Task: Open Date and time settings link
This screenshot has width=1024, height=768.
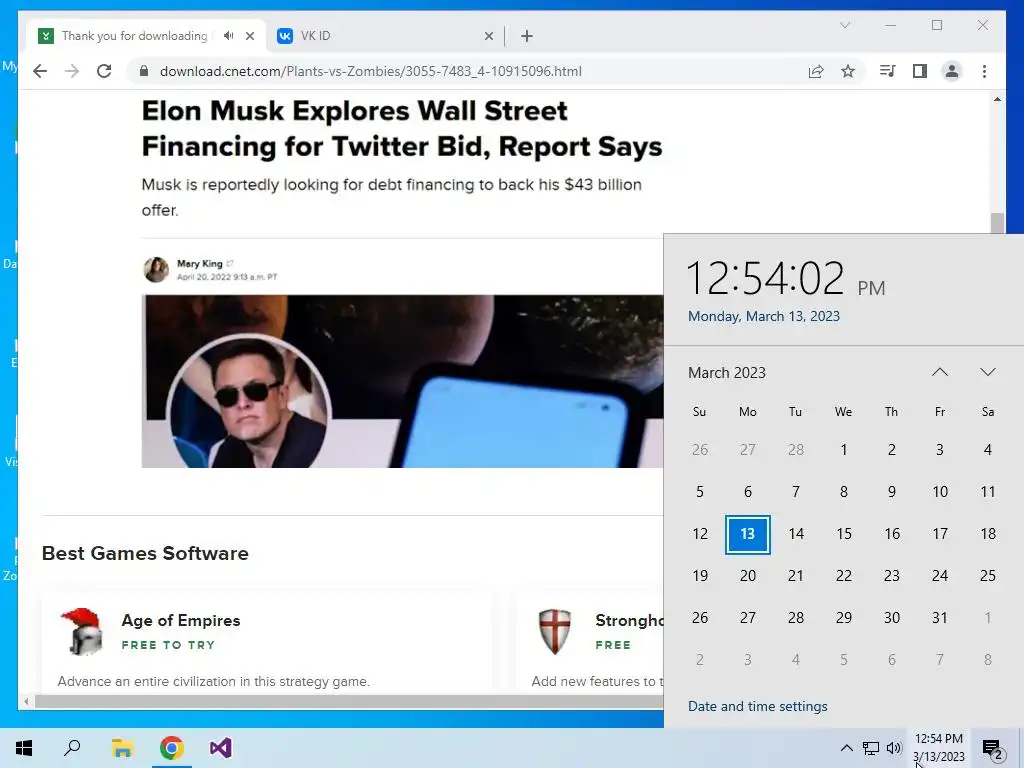Action: pyautogui.click(x=758, y=707)
